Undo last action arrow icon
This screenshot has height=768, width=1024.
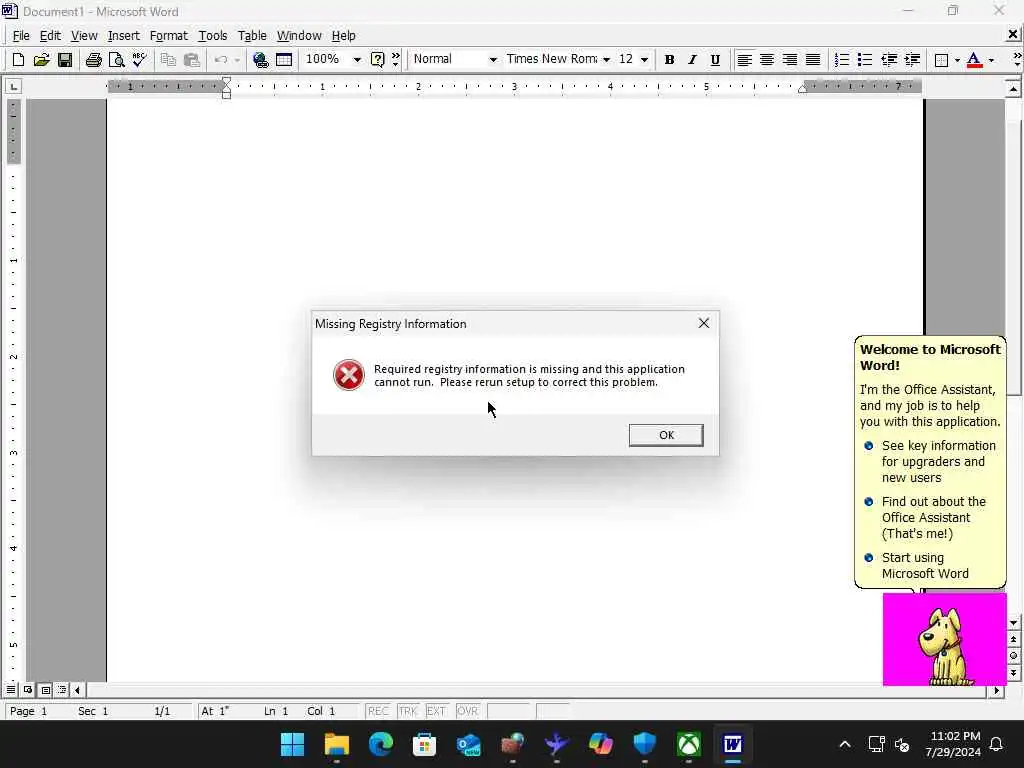pyautogui.click(x=221, y=60)
